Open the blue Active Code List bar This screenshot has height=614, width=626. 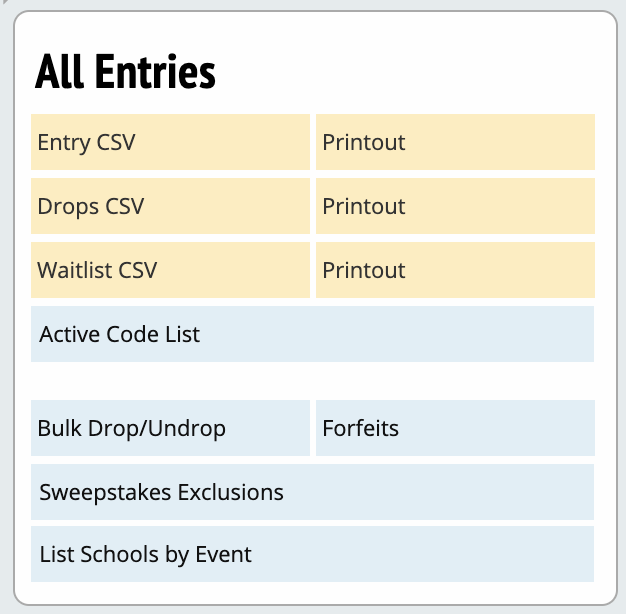point(312,334)
